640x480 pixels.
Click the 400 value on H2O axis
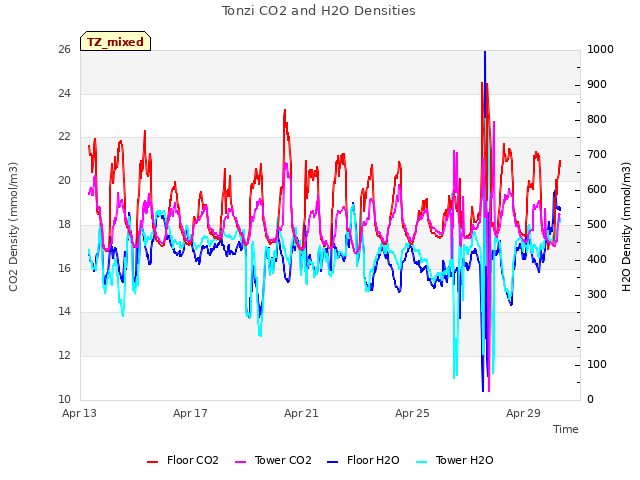point(597,260)
